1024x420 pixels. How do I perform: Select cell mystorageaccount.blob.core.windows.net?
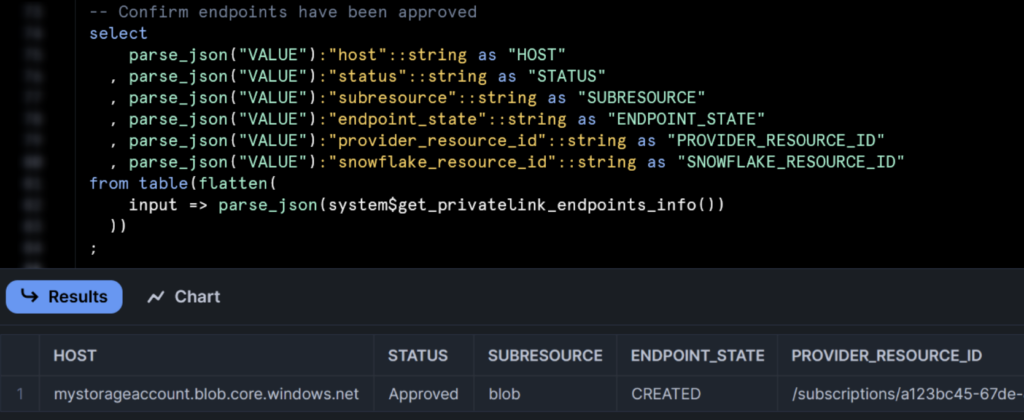point(206,394)
